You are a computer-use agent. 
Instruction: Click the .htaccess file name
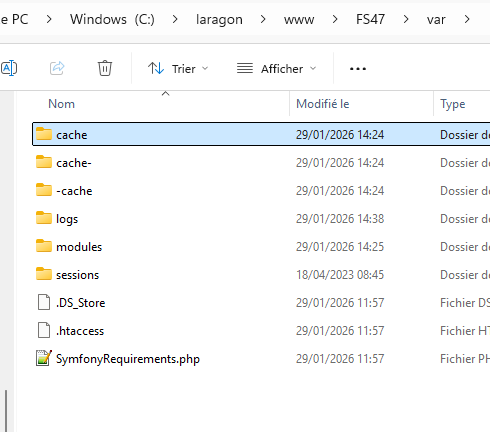pos(80,331)
